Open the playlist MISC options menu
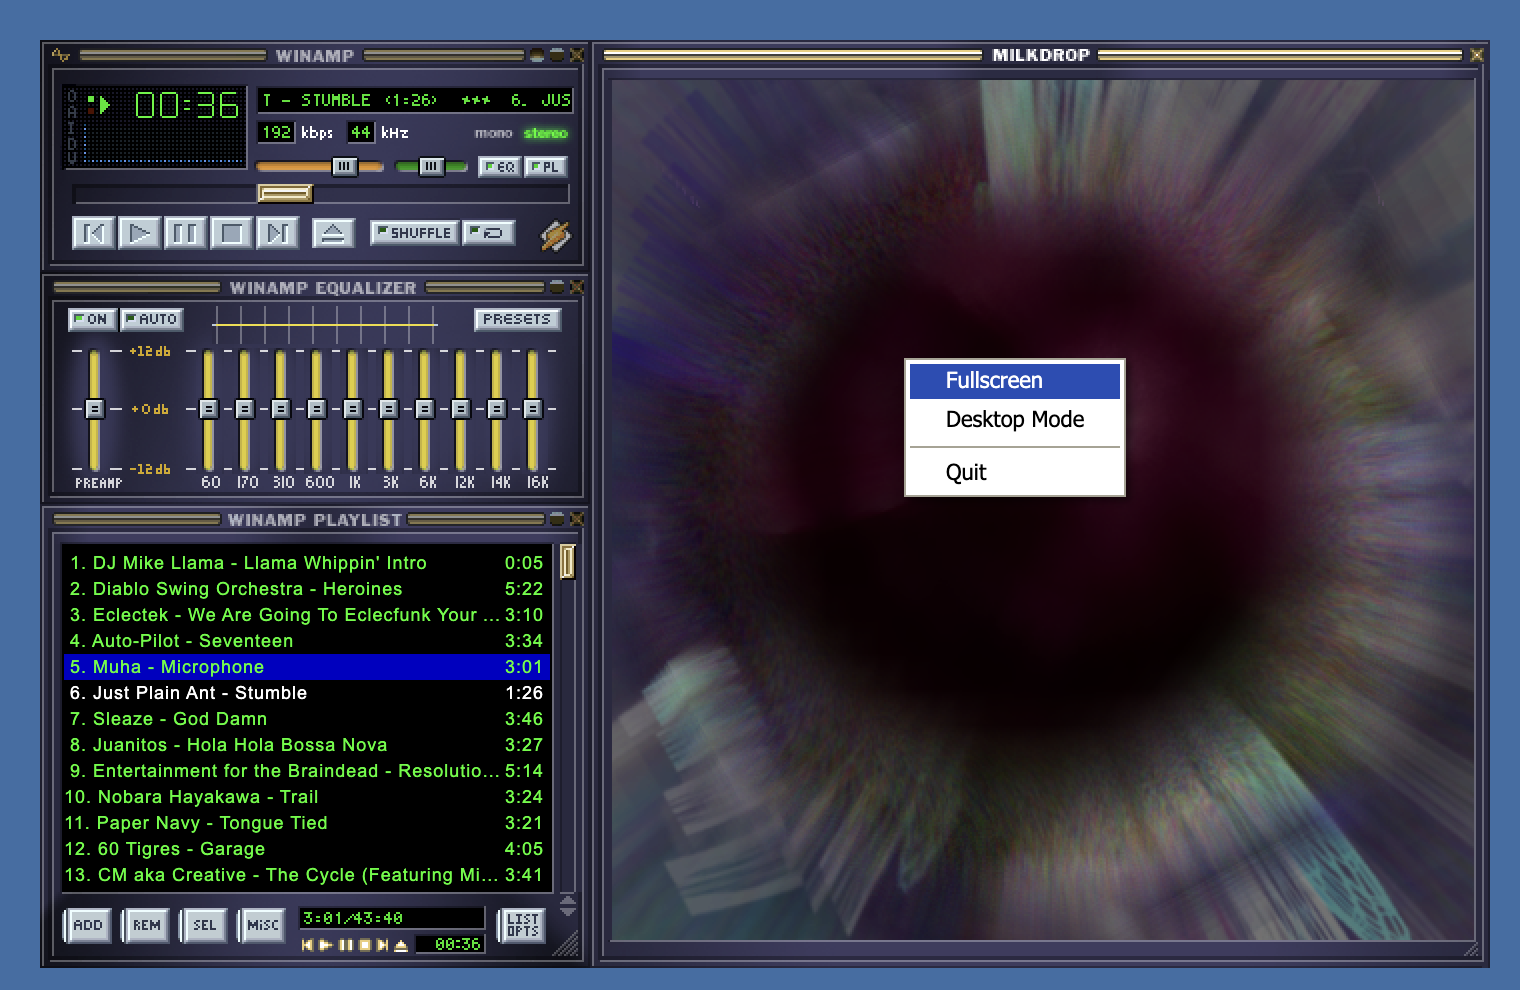This screenshot has height=990, width=1520. [263, 925]
